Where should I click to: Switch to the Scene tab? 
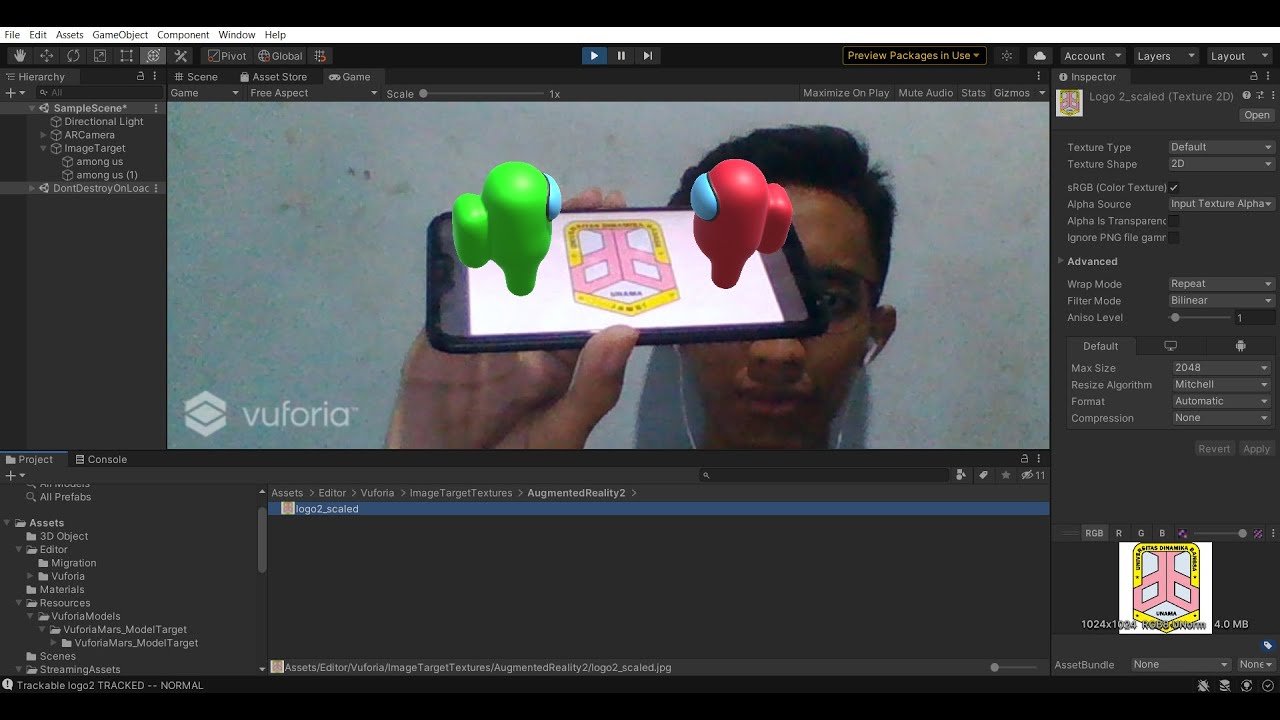pyautogui.click(x=196, y=77)
